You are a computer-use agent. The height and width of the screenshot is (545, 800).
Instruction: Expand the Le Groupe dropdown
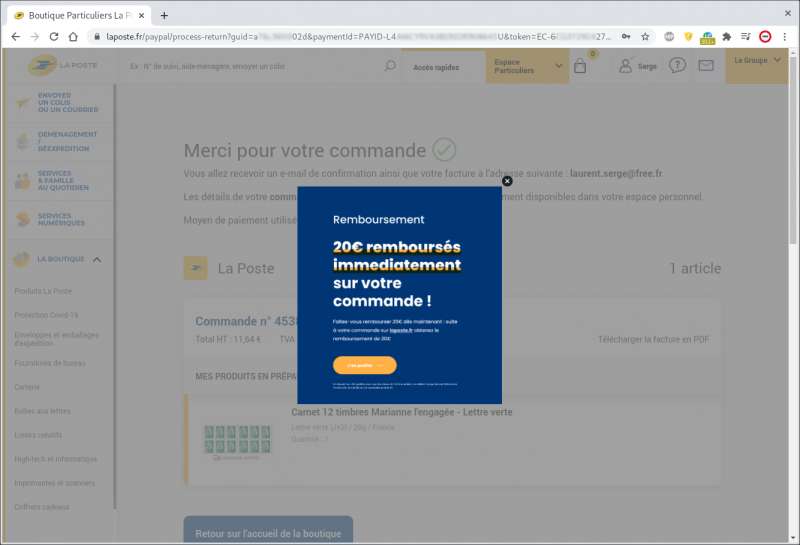point(757,65)
